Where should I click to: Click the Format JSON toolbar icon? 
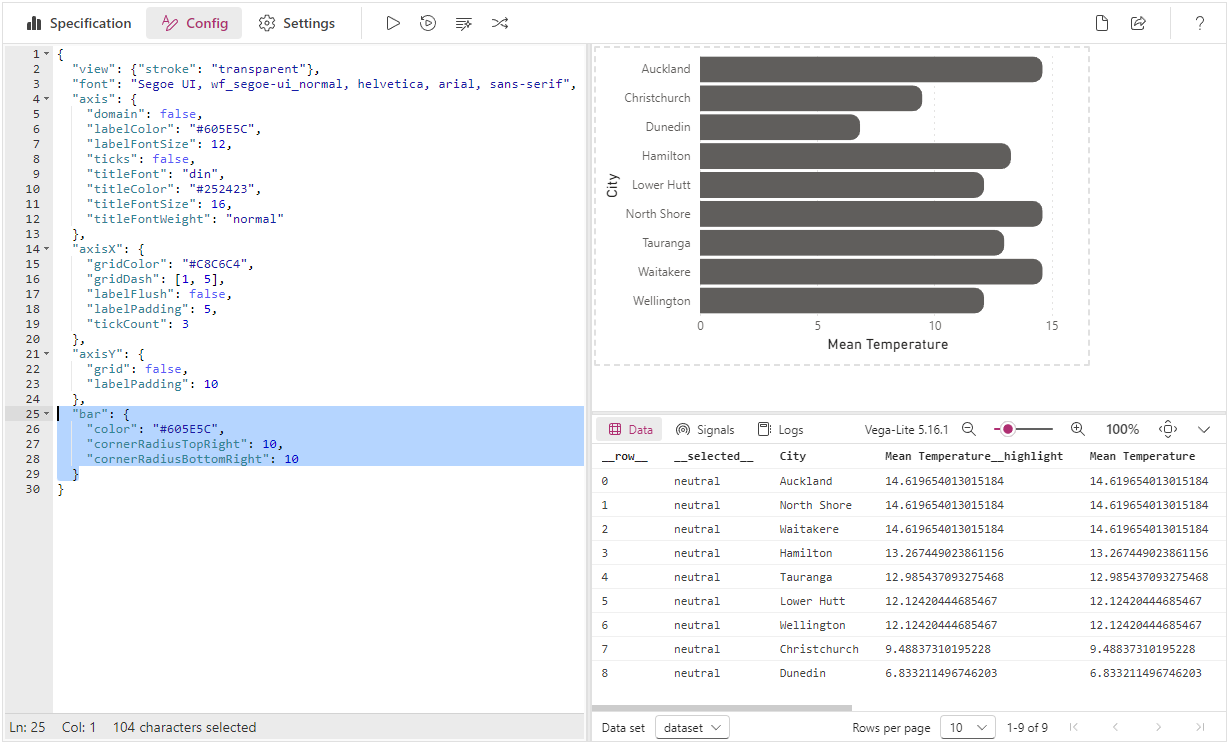(463, 23)
